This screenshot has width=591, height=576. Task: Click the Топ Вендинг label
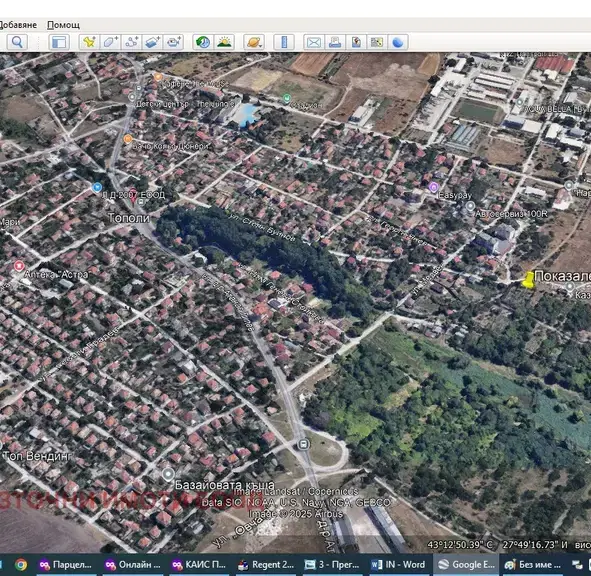coord(37,456)
